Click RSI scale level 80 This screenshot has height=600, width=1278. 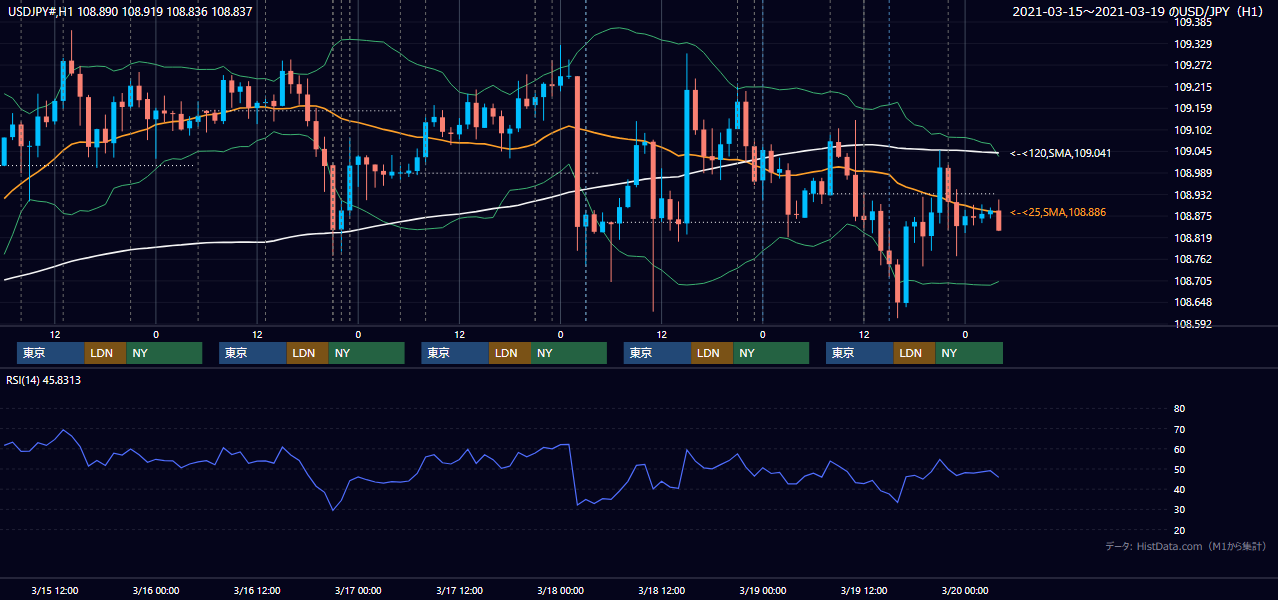(1179, 409)
